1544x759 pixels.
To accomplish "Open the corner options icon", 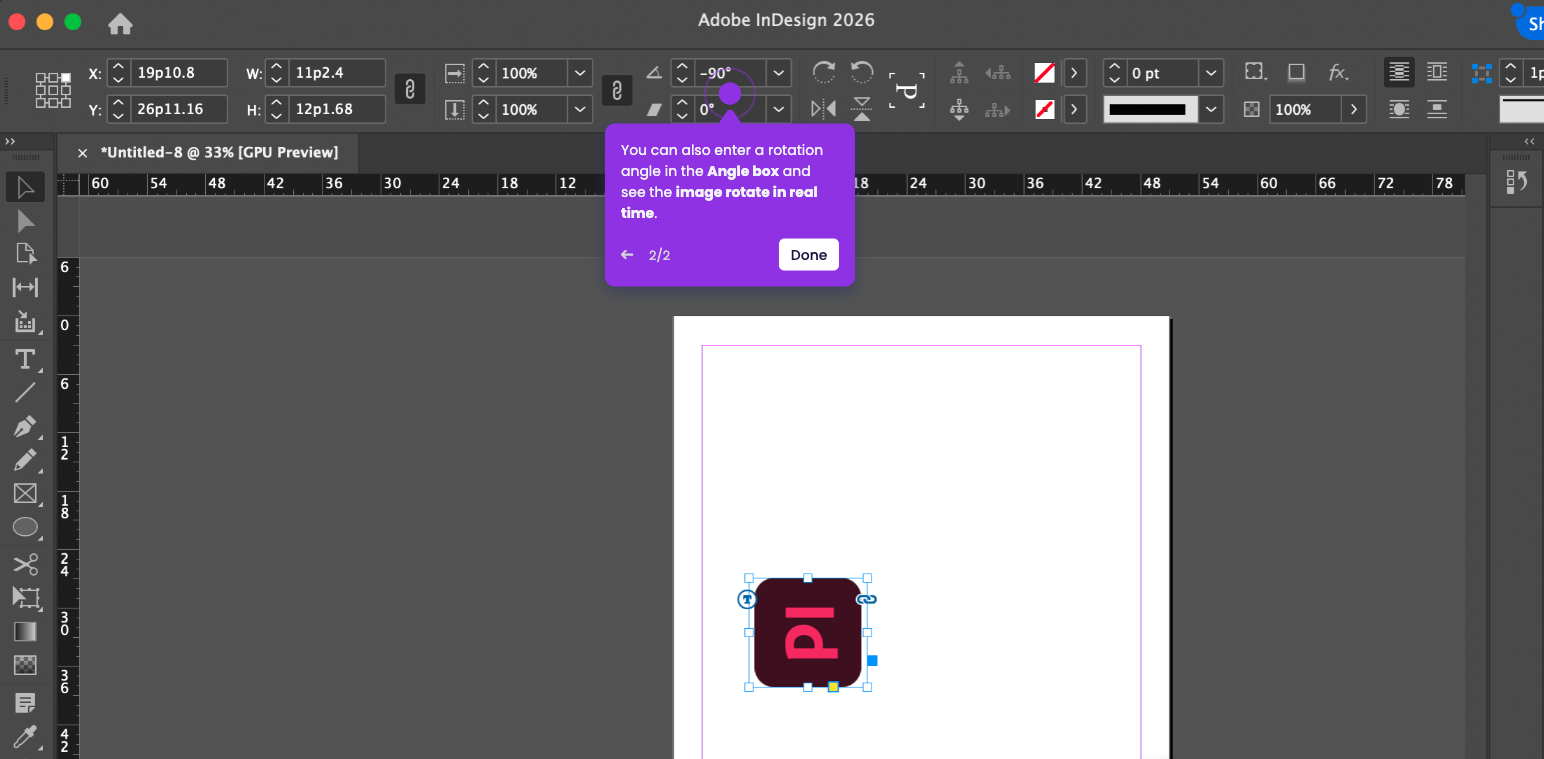I will pyautogui.click(x=1254, y=72).
